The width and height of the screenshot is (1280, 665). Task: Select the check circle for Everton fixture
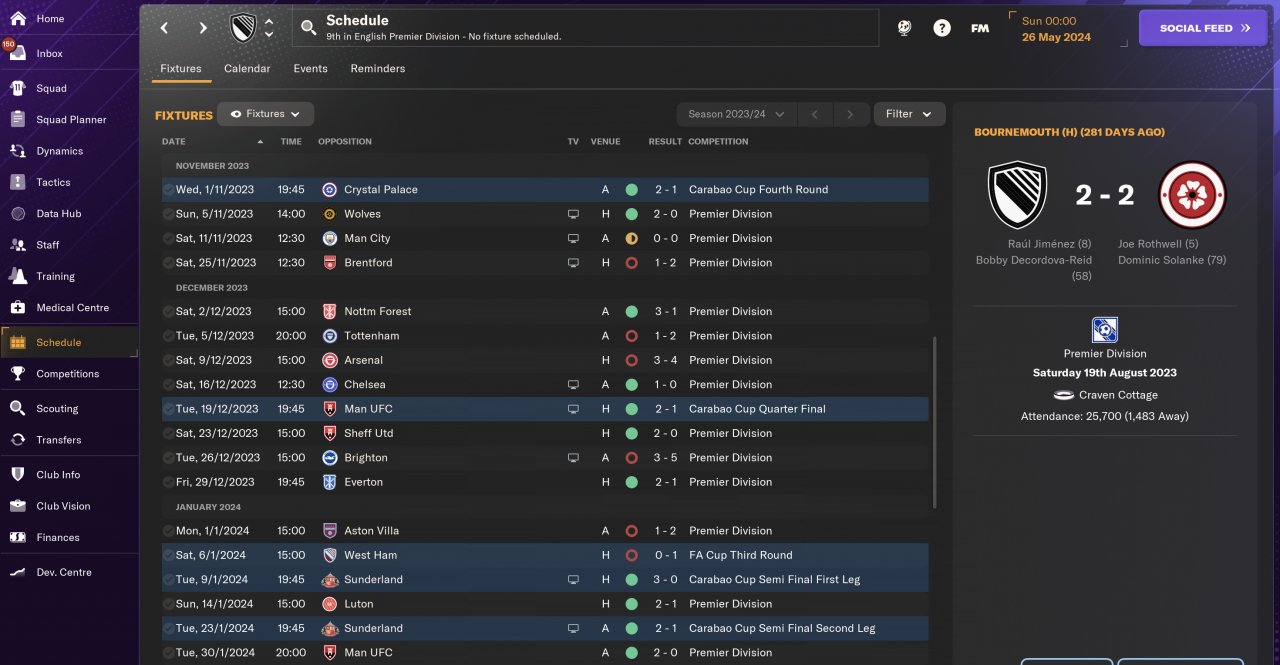(x=168, y=482)
